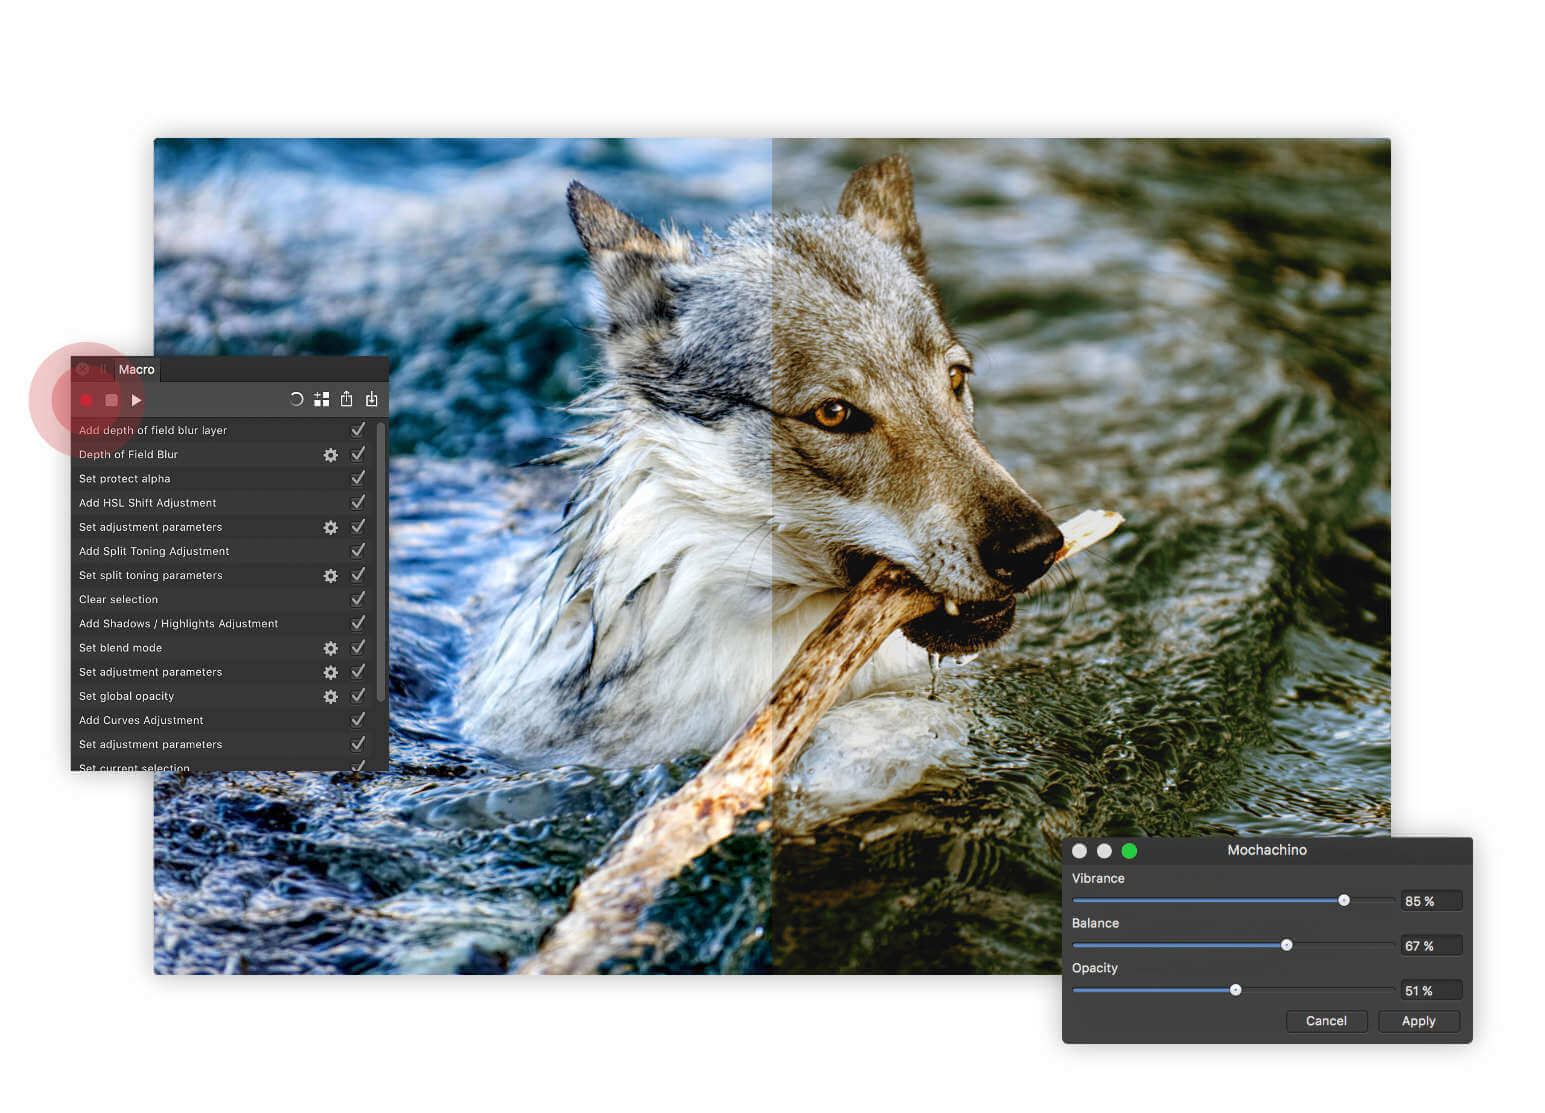Stop macro recording with the square stop button

[111, 400]
